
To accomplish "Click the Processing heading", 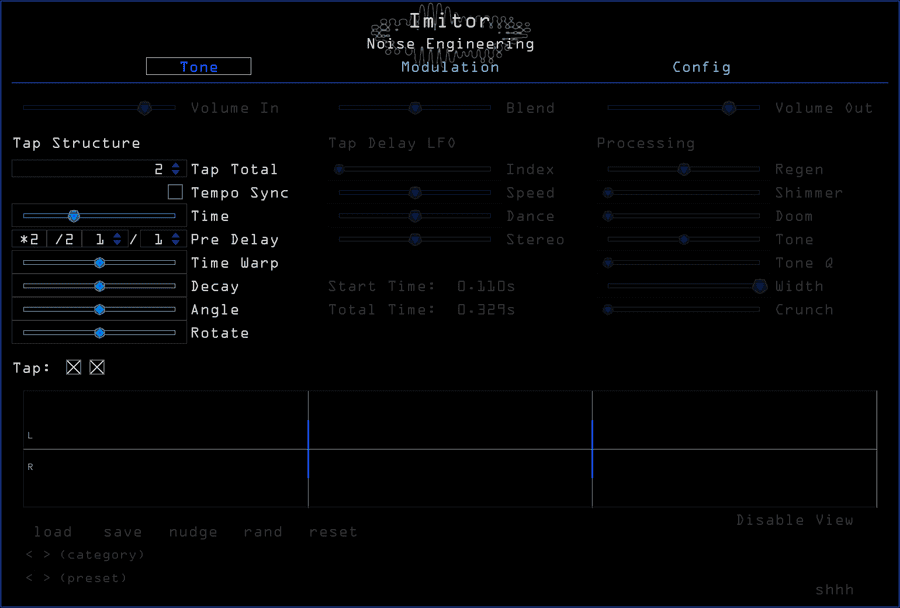I will coord(646,143).
